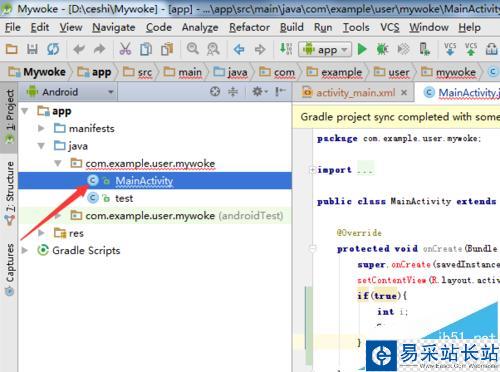
Task: Undo the last action via the toolbar
Action: [x=79, y=49]
